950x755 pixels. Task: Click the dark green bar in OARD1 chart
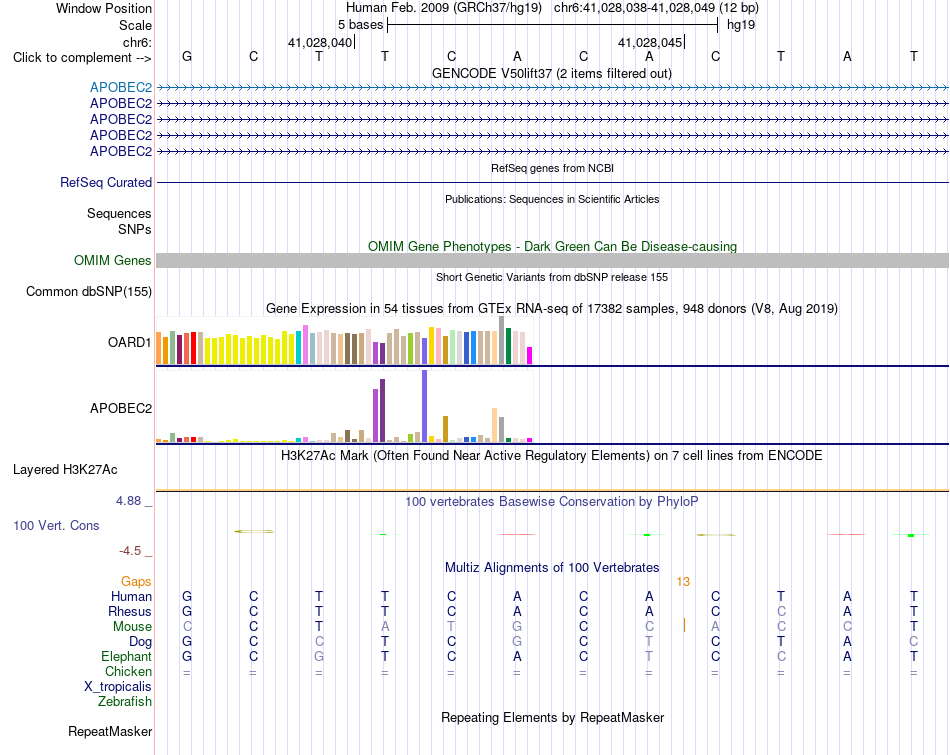click(508, 346)
